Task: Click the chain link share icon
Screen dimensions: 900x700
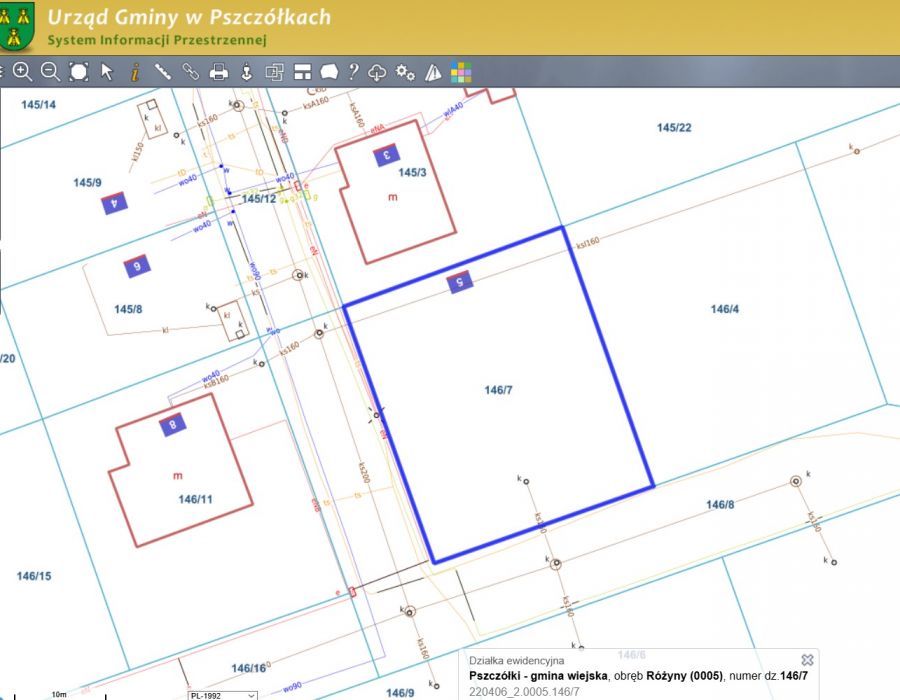Action: [190, 72]
